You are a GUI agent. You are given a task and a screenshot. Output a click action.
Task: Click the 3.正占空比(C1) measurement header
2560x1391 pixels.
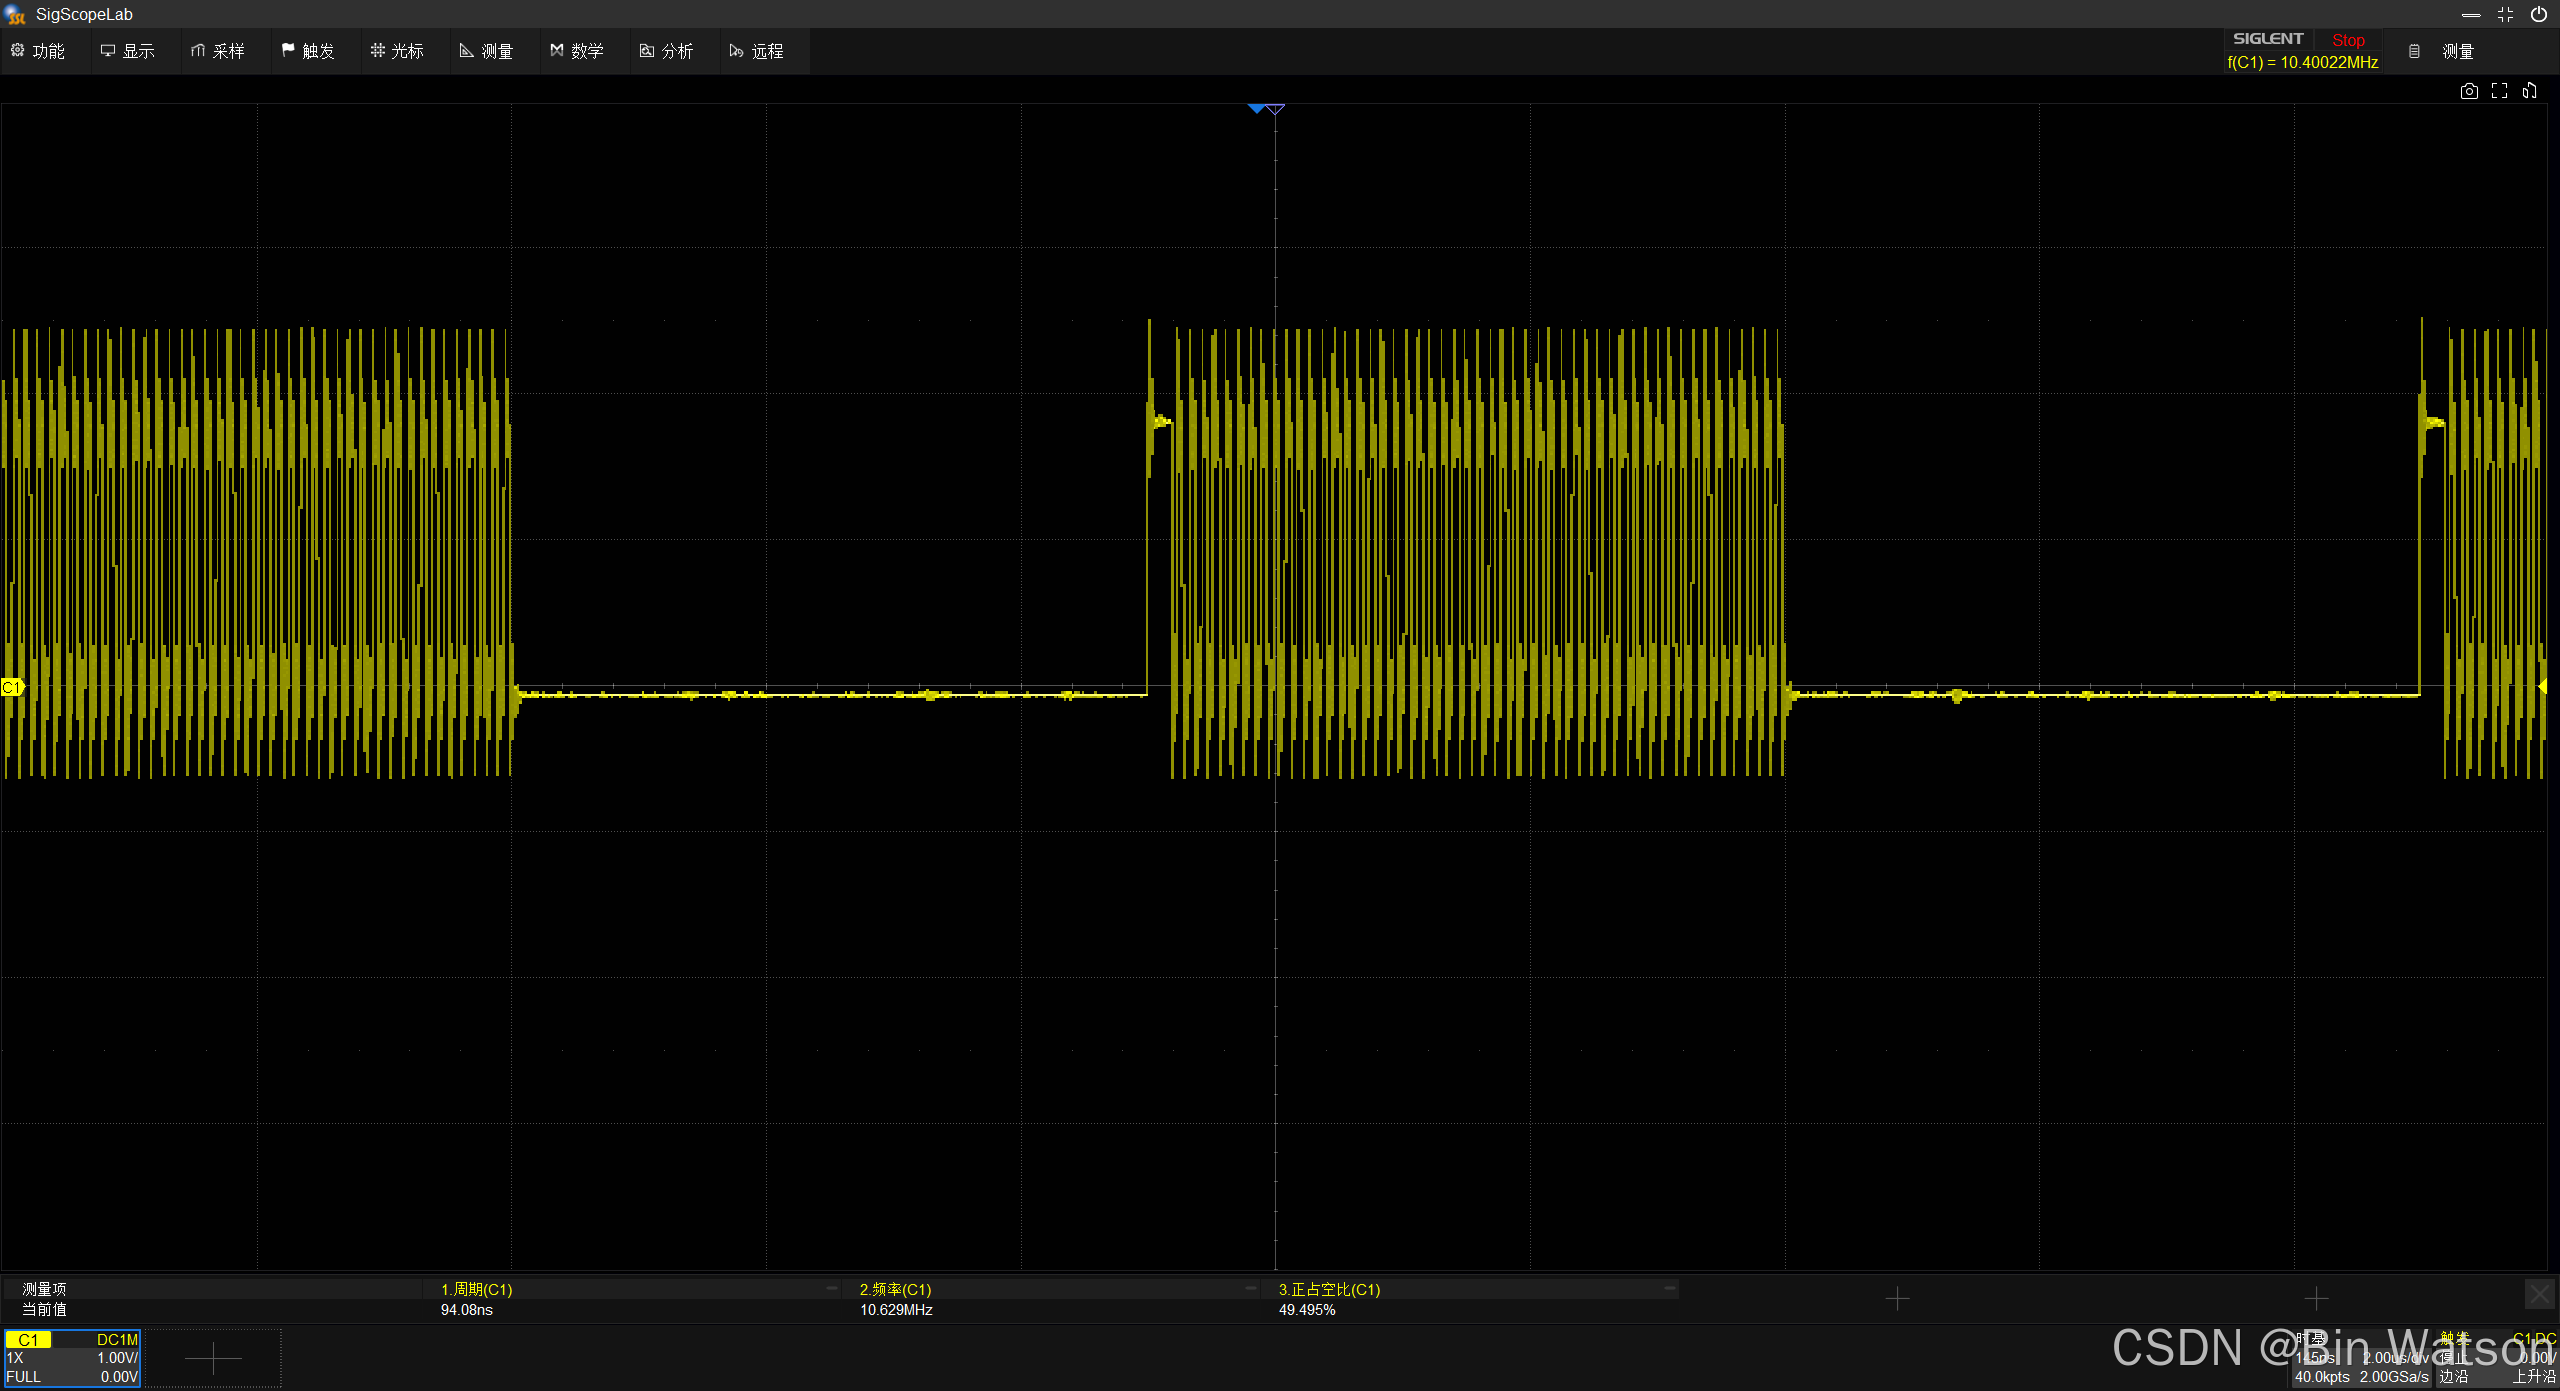click(1329, 1290)
